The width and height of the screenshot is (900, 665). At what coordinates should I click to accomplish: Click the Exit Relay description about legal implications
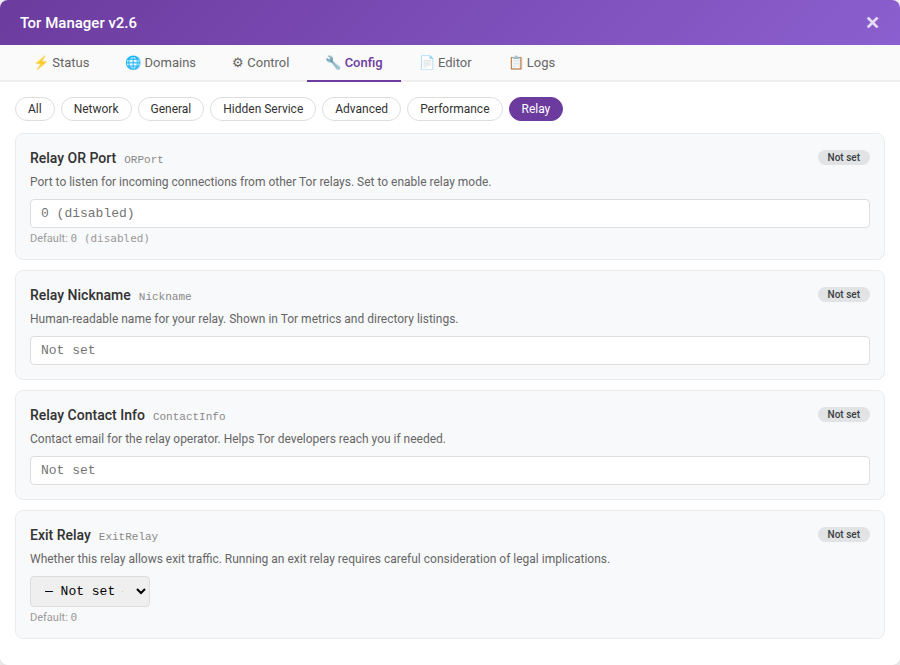pos(320,559)
